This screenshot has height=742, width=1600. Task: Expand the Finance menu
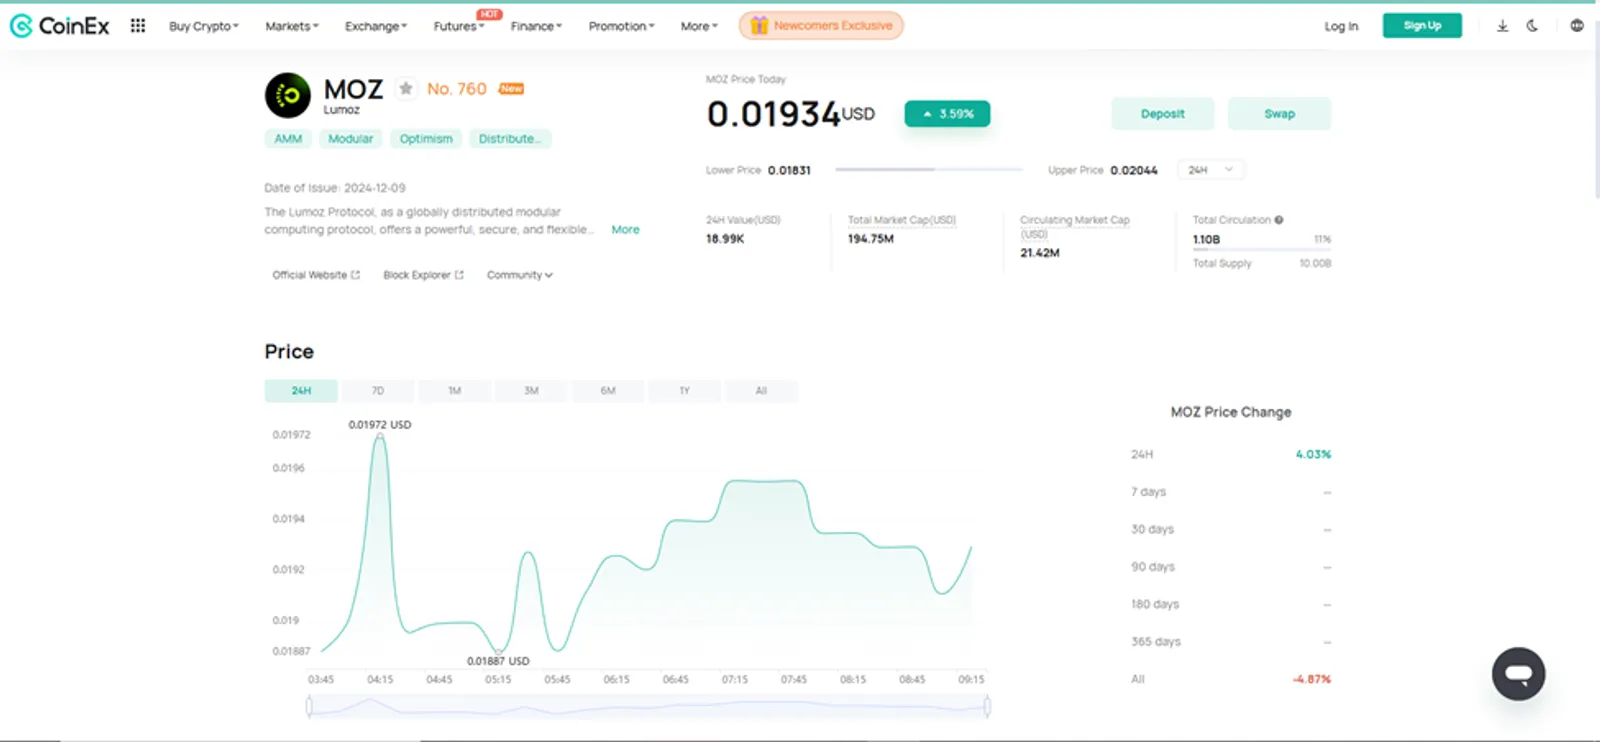[536, 26]
